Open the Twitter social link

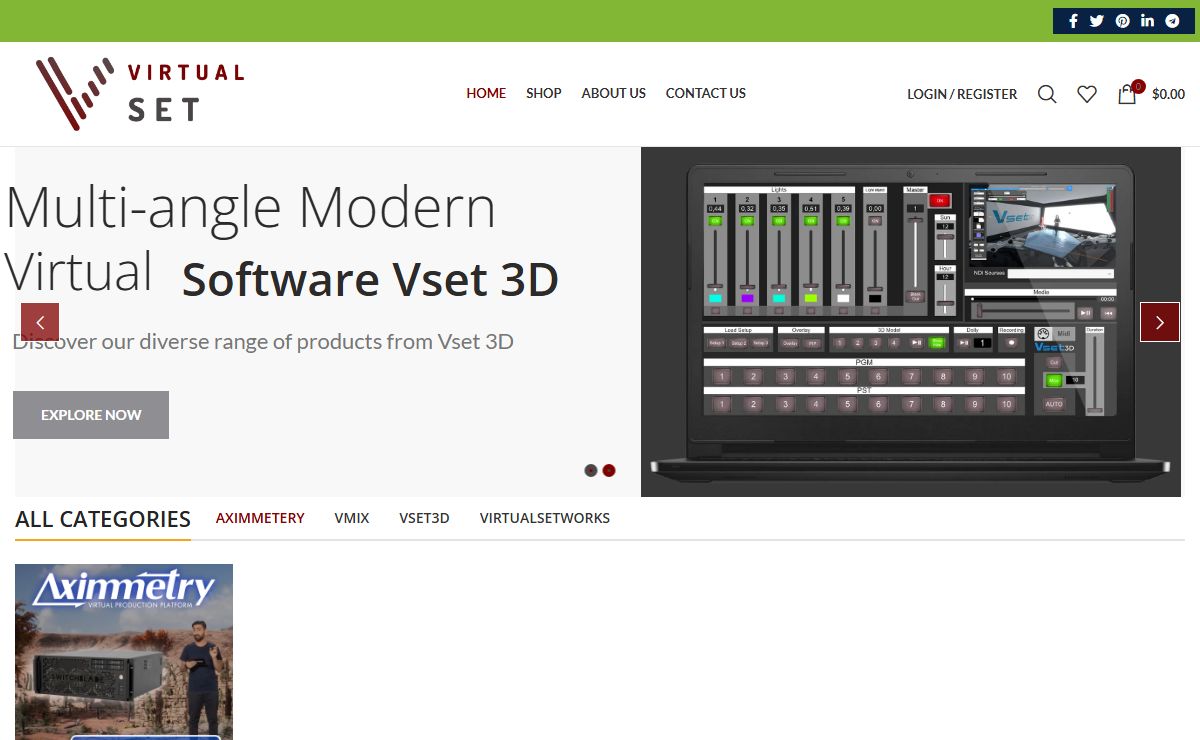click(1097, 21)
